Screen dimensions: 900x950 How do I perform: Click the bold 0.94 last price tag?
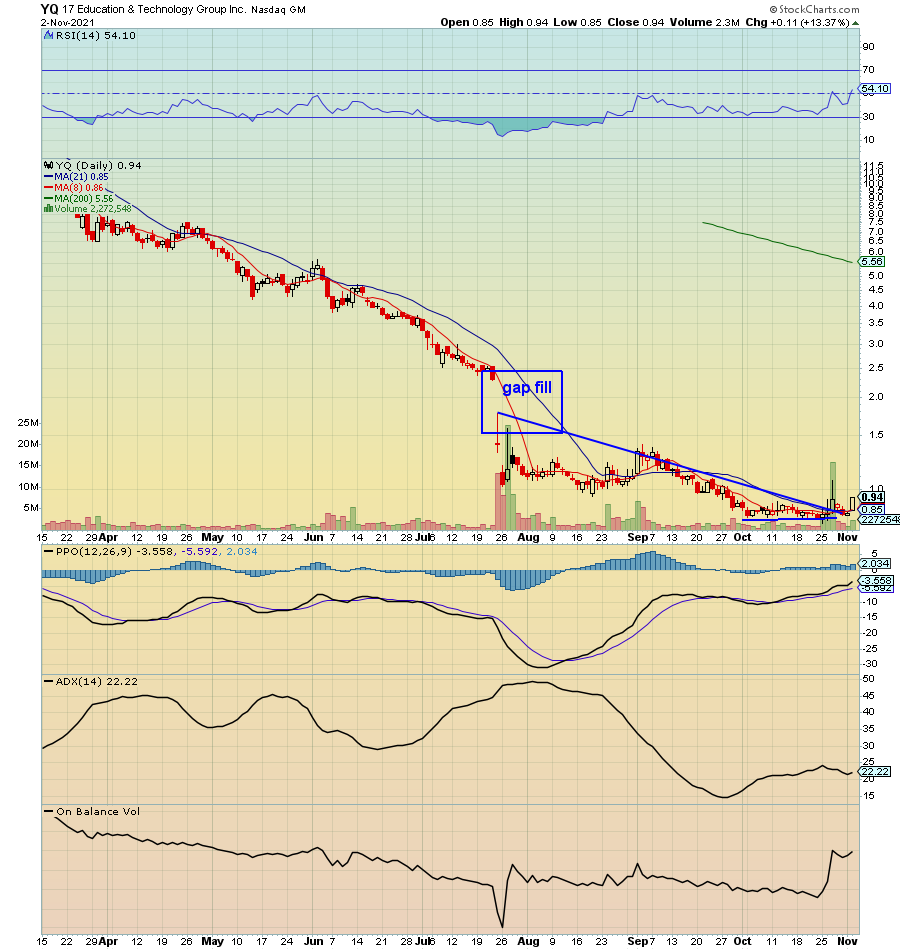click(872, 497)
